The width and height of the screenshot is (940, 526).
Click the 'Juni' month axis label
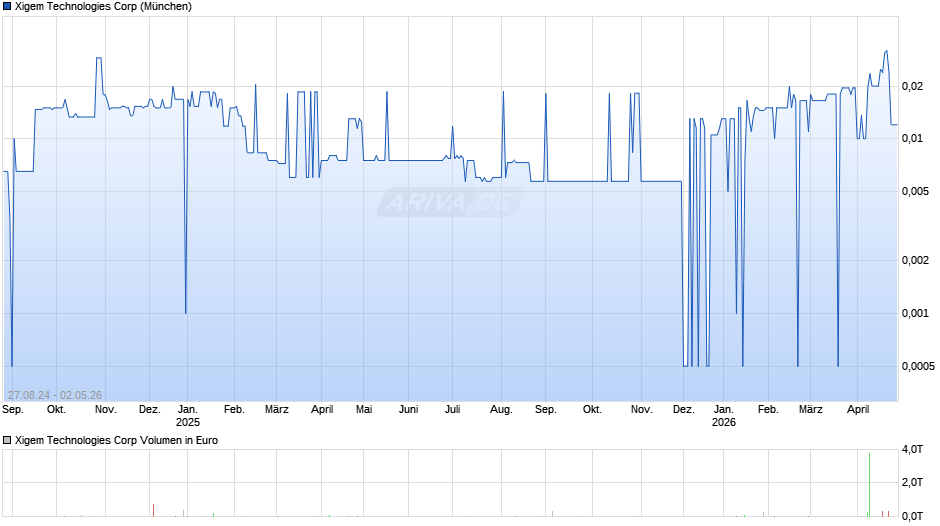click(x=408, y=410)
